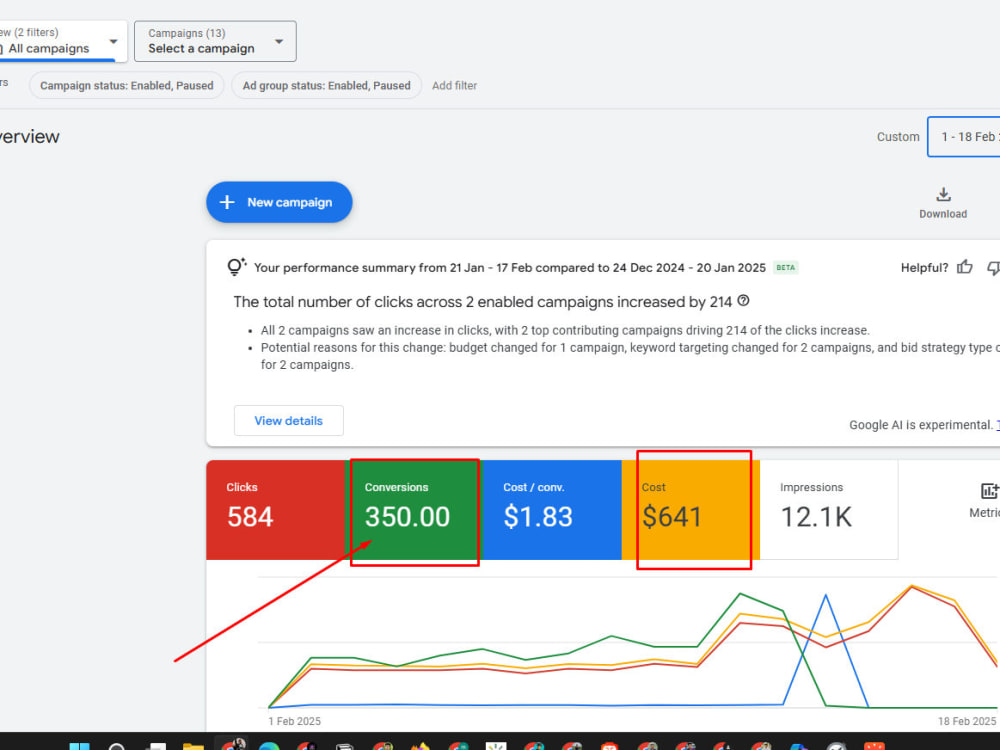1000x750 pixels.
Task: Click the Campaign status: Enabled, Paused filter chip
Action: click(126, 85)
